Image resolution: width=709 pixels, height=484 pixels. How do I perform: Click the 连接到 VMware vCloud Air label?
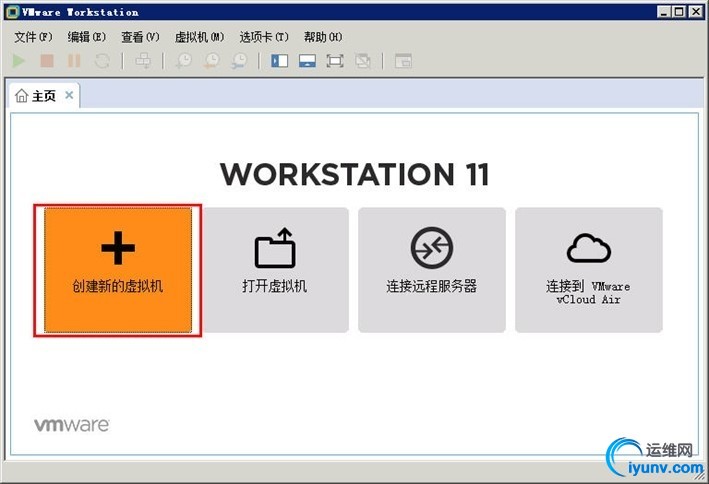coord(588,292)
